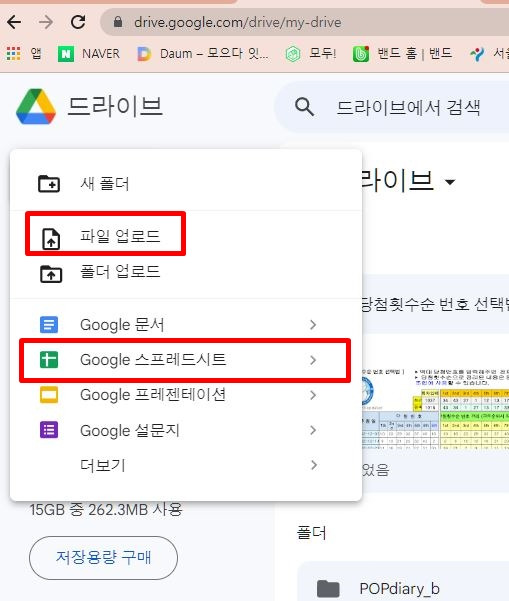Expand the Google 스프레드시트 submenu arrow

click(313, 360)
